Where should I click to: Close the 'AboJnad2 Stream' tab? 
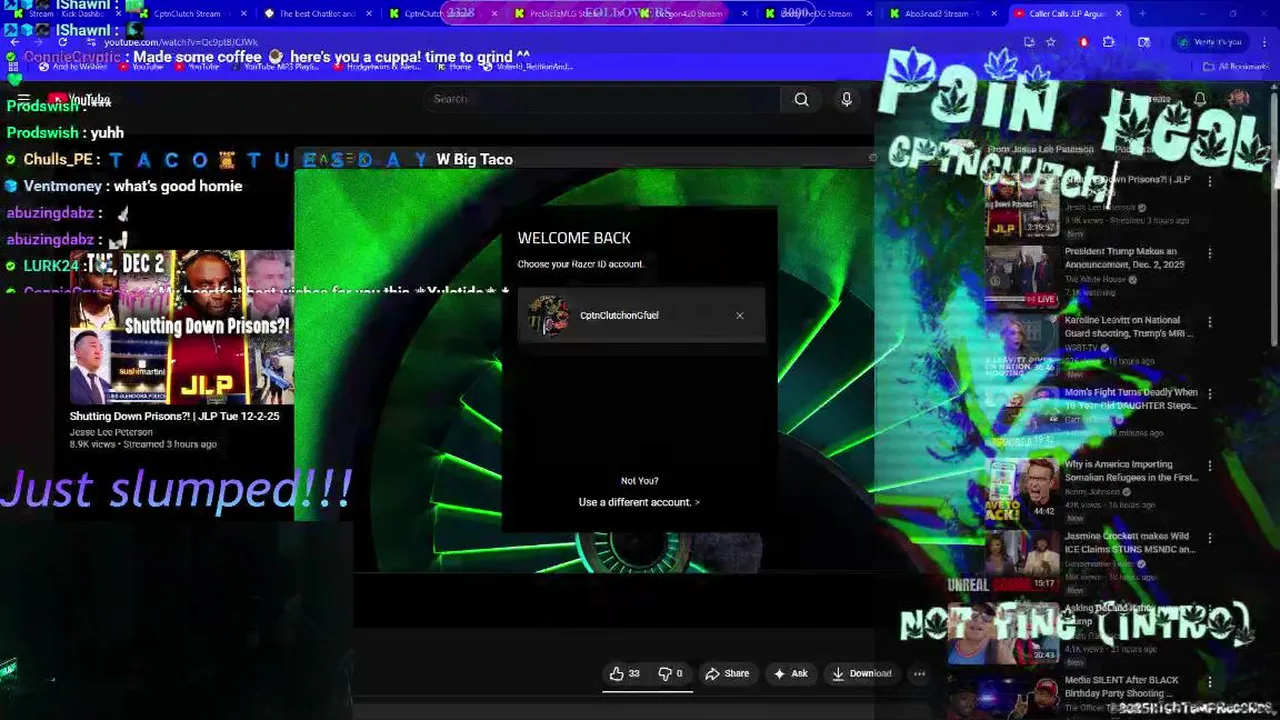[x=994, y=14]
